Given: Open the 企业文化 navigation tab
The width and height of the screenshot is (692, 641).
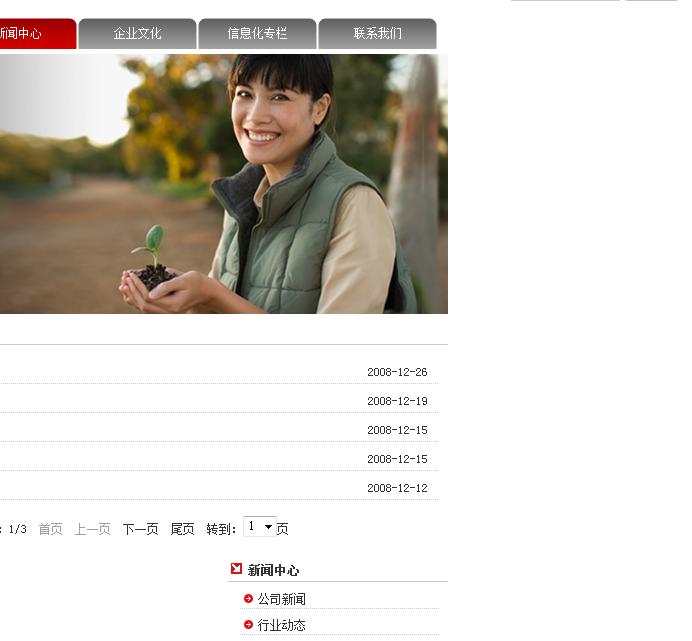Looking at the screenshot, I should (x=137, y=34).
